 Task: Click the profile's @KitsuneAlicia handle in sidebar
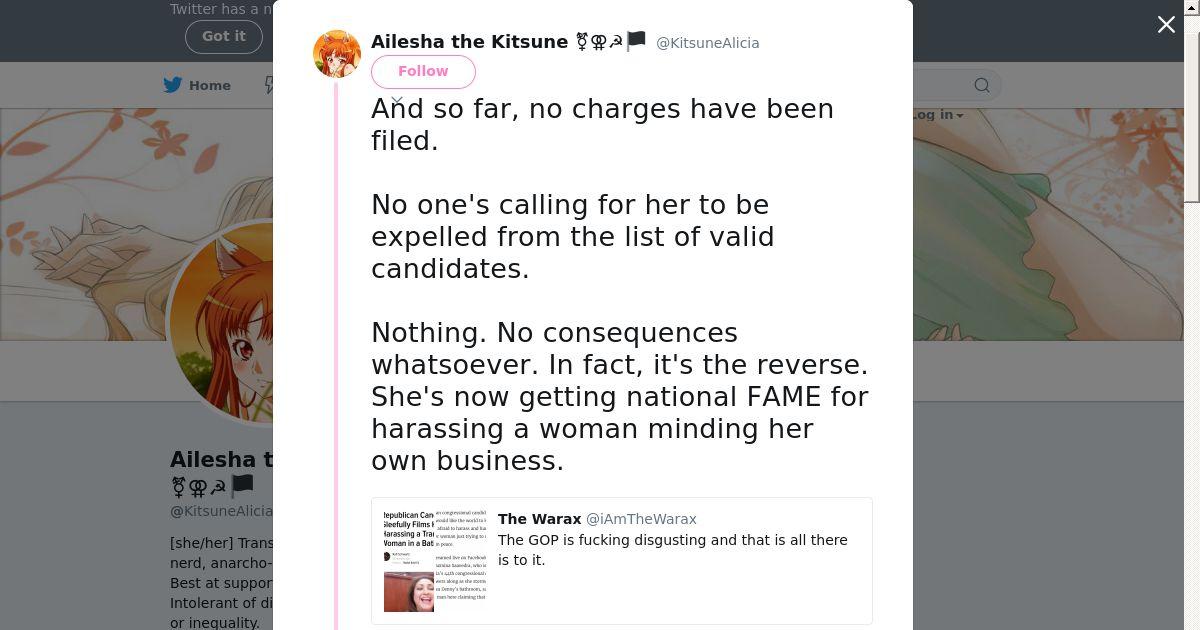pos(221,511)
